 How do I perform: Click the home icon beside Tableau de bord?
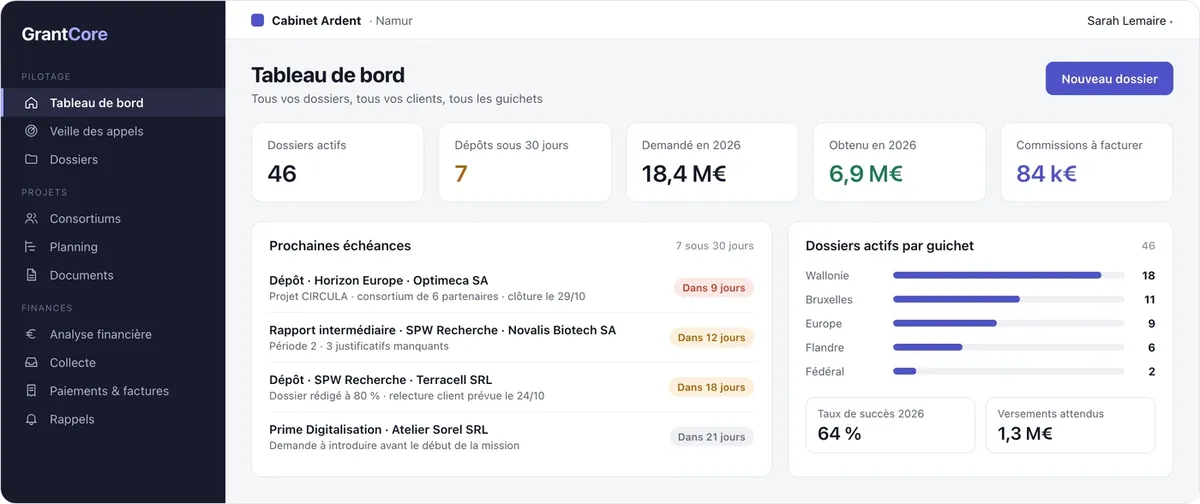tap(31, 103)
